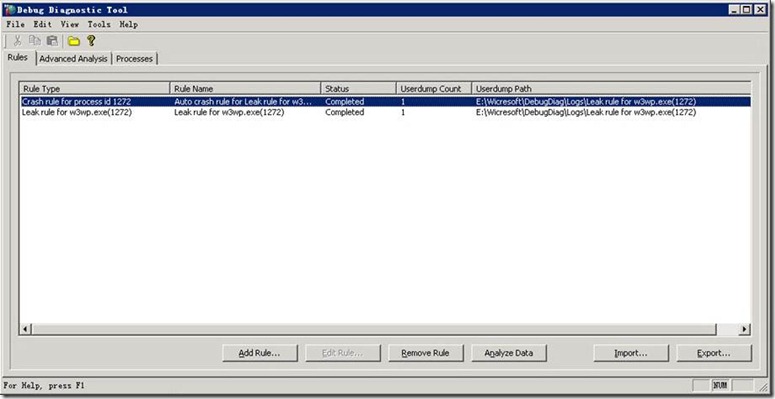
Task: Click the horizontal scrollbar thumb
Action: pyautogui.click(x=374, y=329)
